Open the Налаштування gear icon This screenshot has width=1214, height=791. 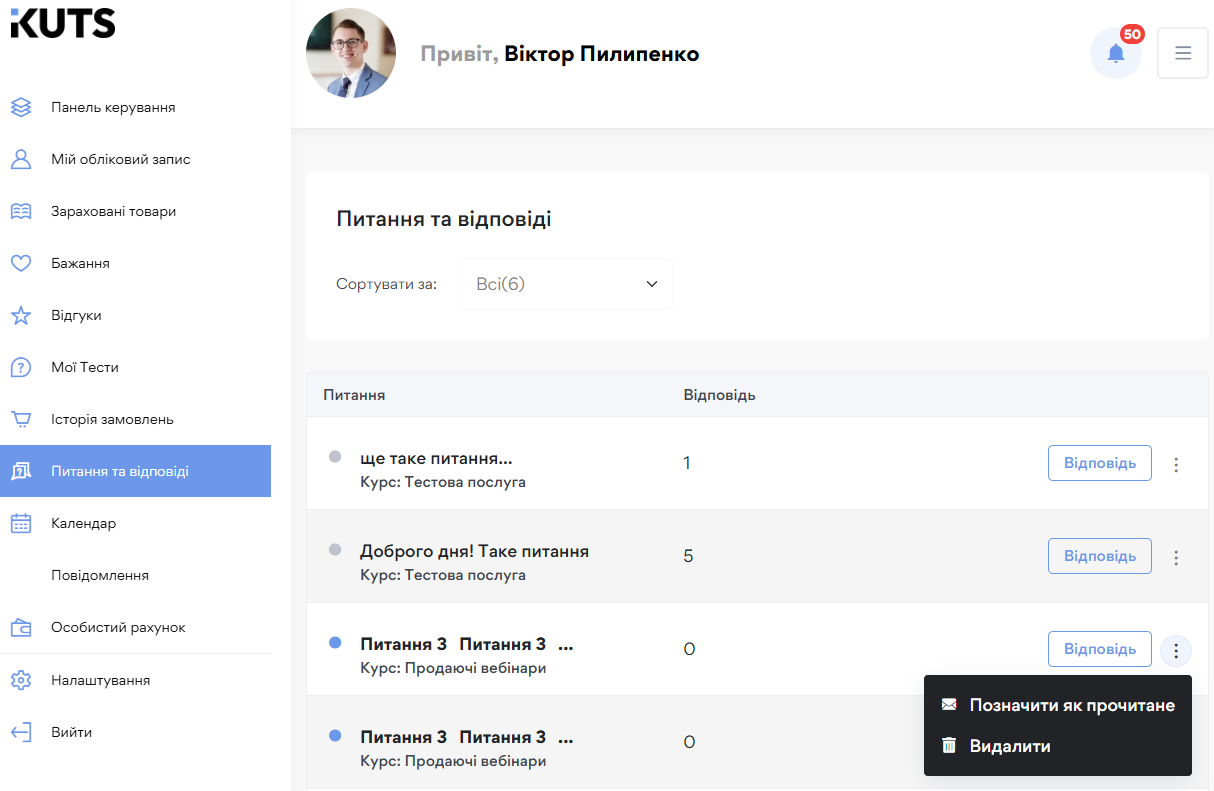pyautogui.click(x=21, y=679)
